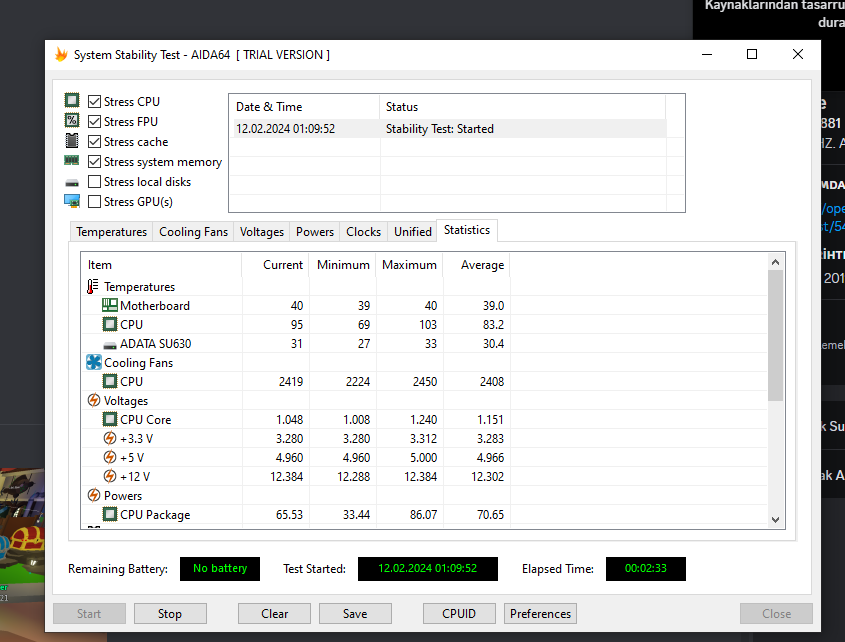Click the Elapsed Time display 00:02:33
This screenshot has width=845, height=642.
[x=646, y=569]
